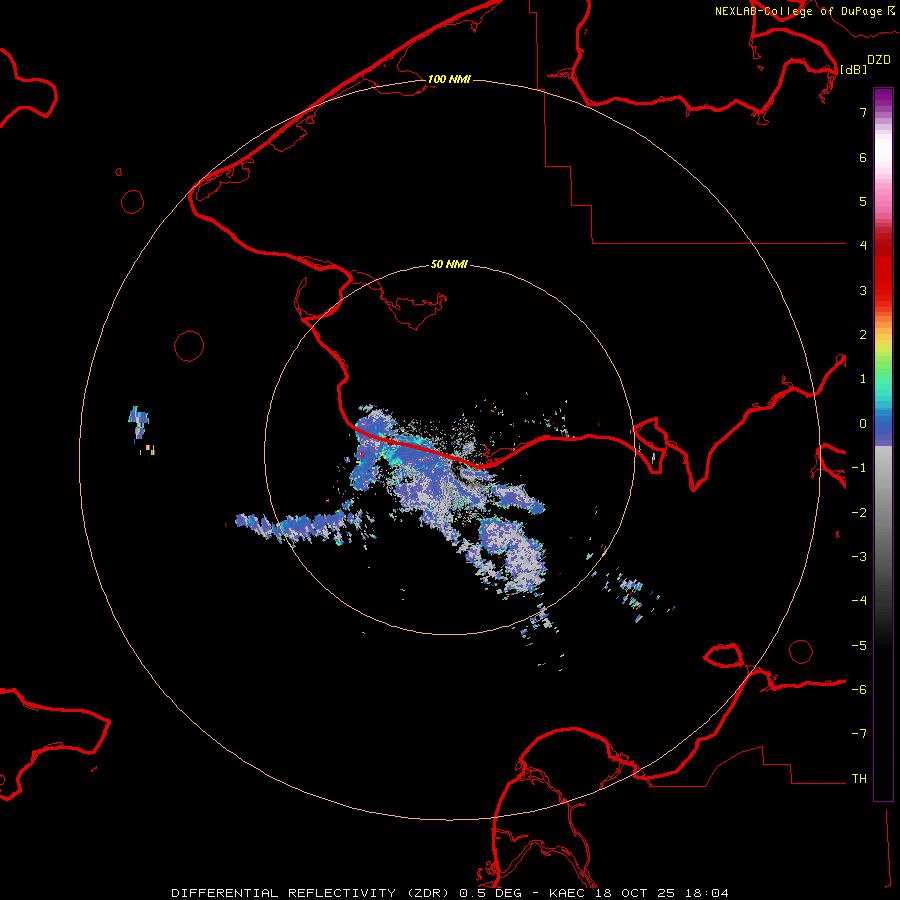This screenshot has height=900, width=900.
Task: Click the large gray-blue echo southeast of center
Action: point(513,554)
